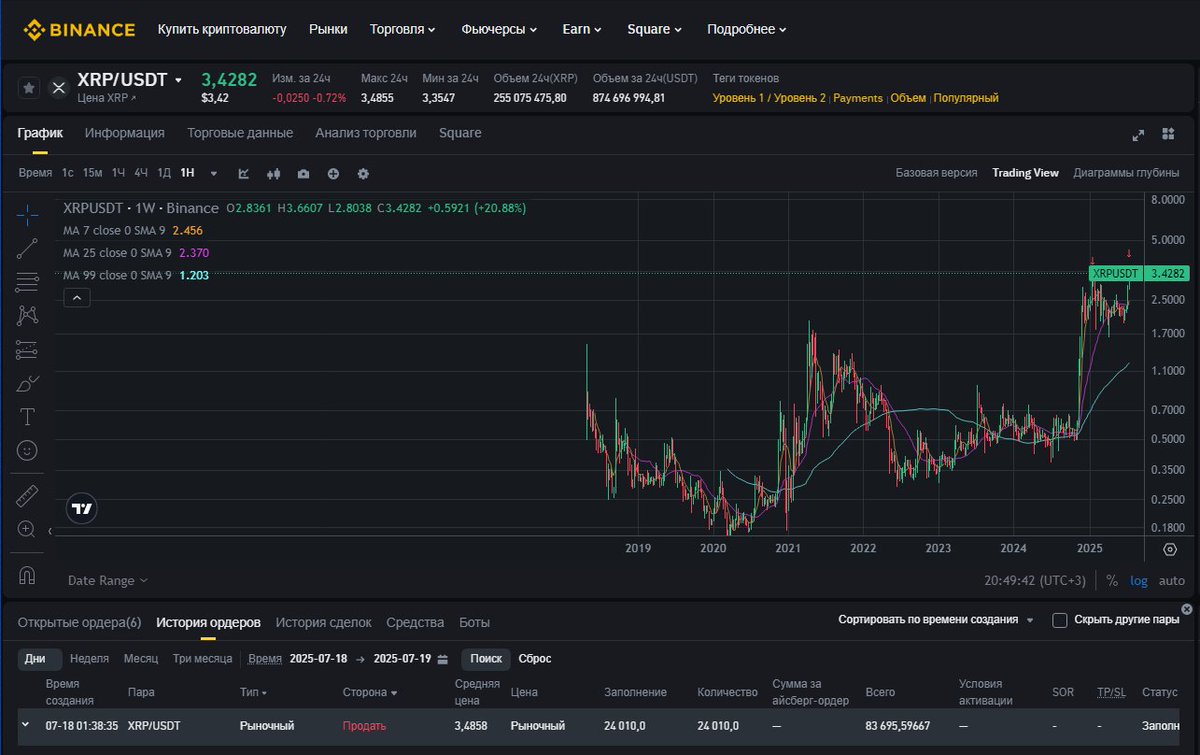Open Рынки link
1200x755 pixels.
pos(328,29)
